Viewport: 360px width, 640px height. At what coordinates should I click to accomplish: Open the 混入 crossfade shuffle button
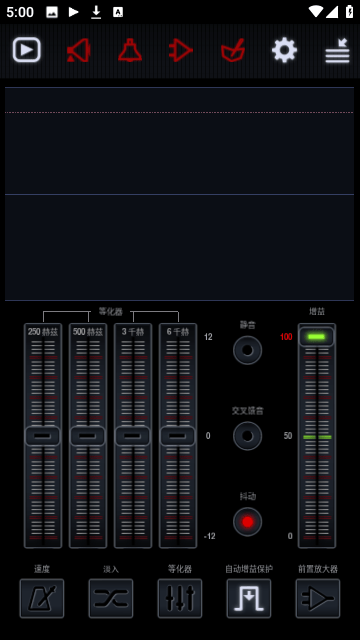[111, 598]
